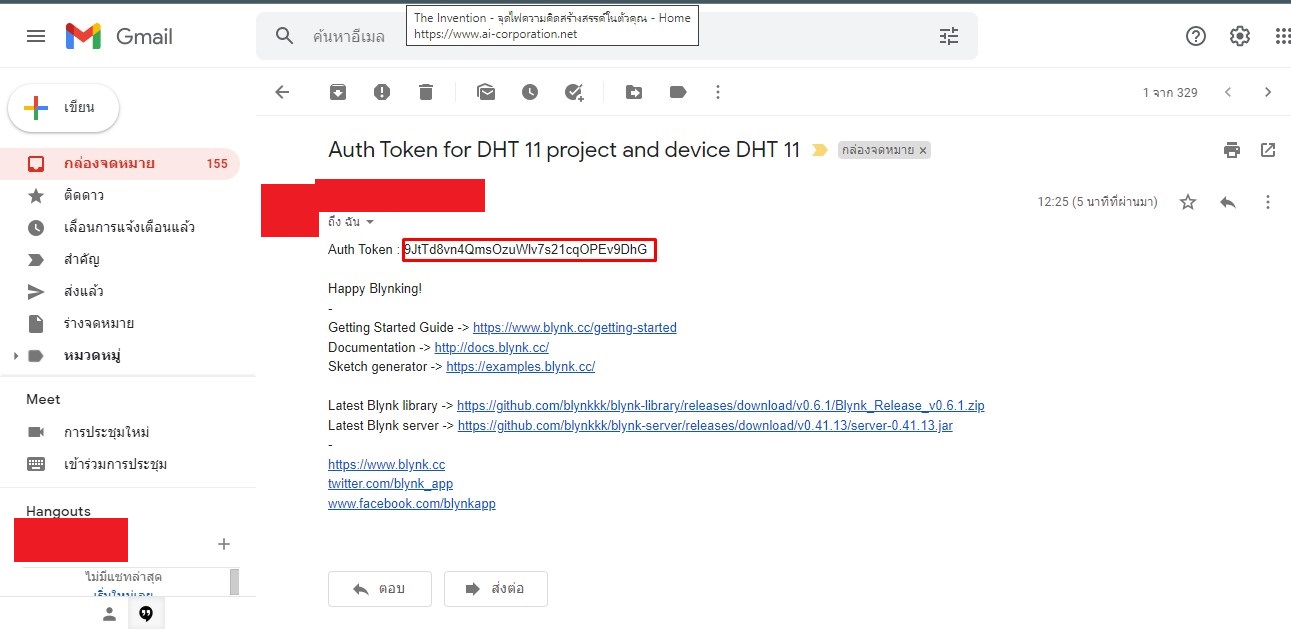
Task: Click the email subject heading
Action: pyautogui.click(x=565, y=150)
